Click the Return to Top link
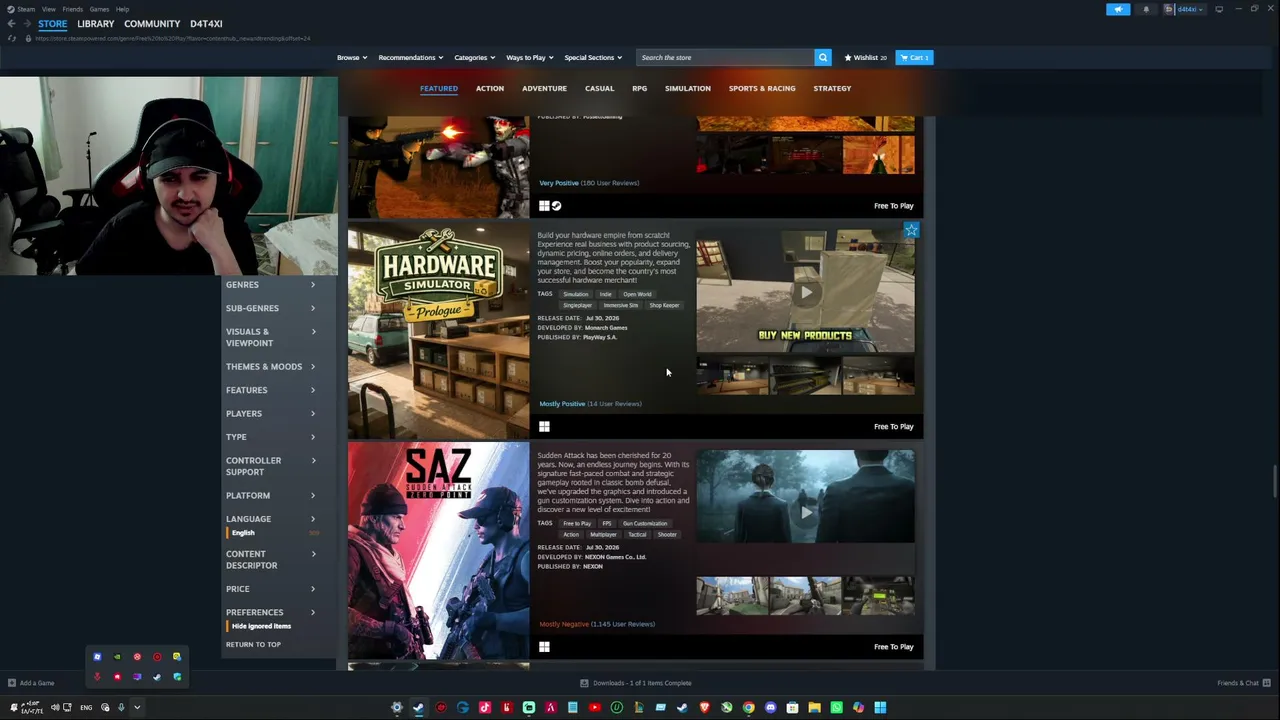Viewport: 1280px width, 720px height. coord(253,645)
